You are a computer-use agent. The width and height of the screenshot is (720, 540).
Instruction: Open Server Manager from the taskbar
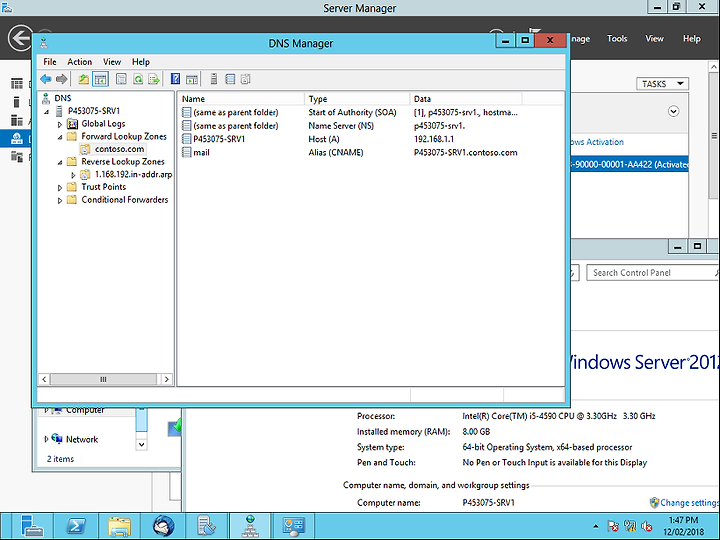coord(32,526)
